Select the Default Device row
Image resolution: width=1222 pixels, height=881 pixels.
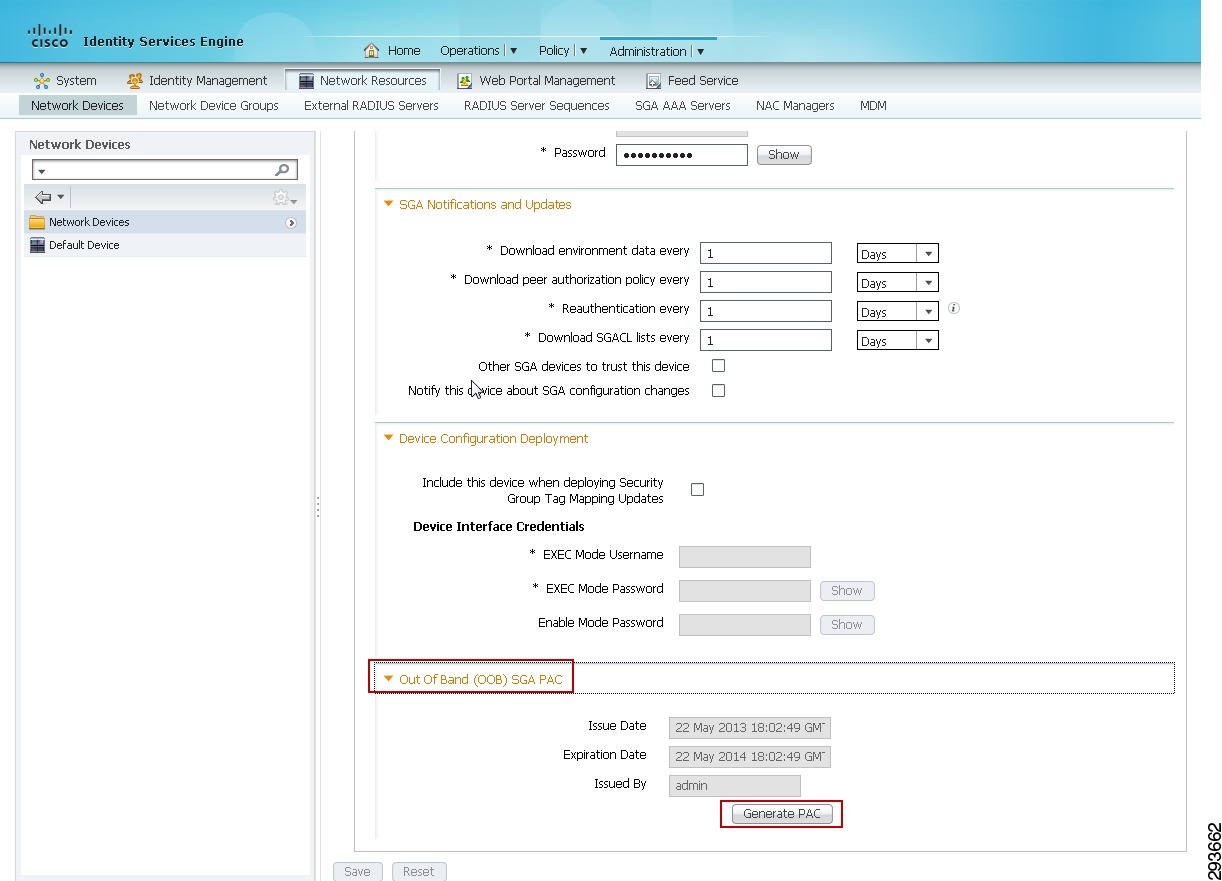[x=164, y=245]
